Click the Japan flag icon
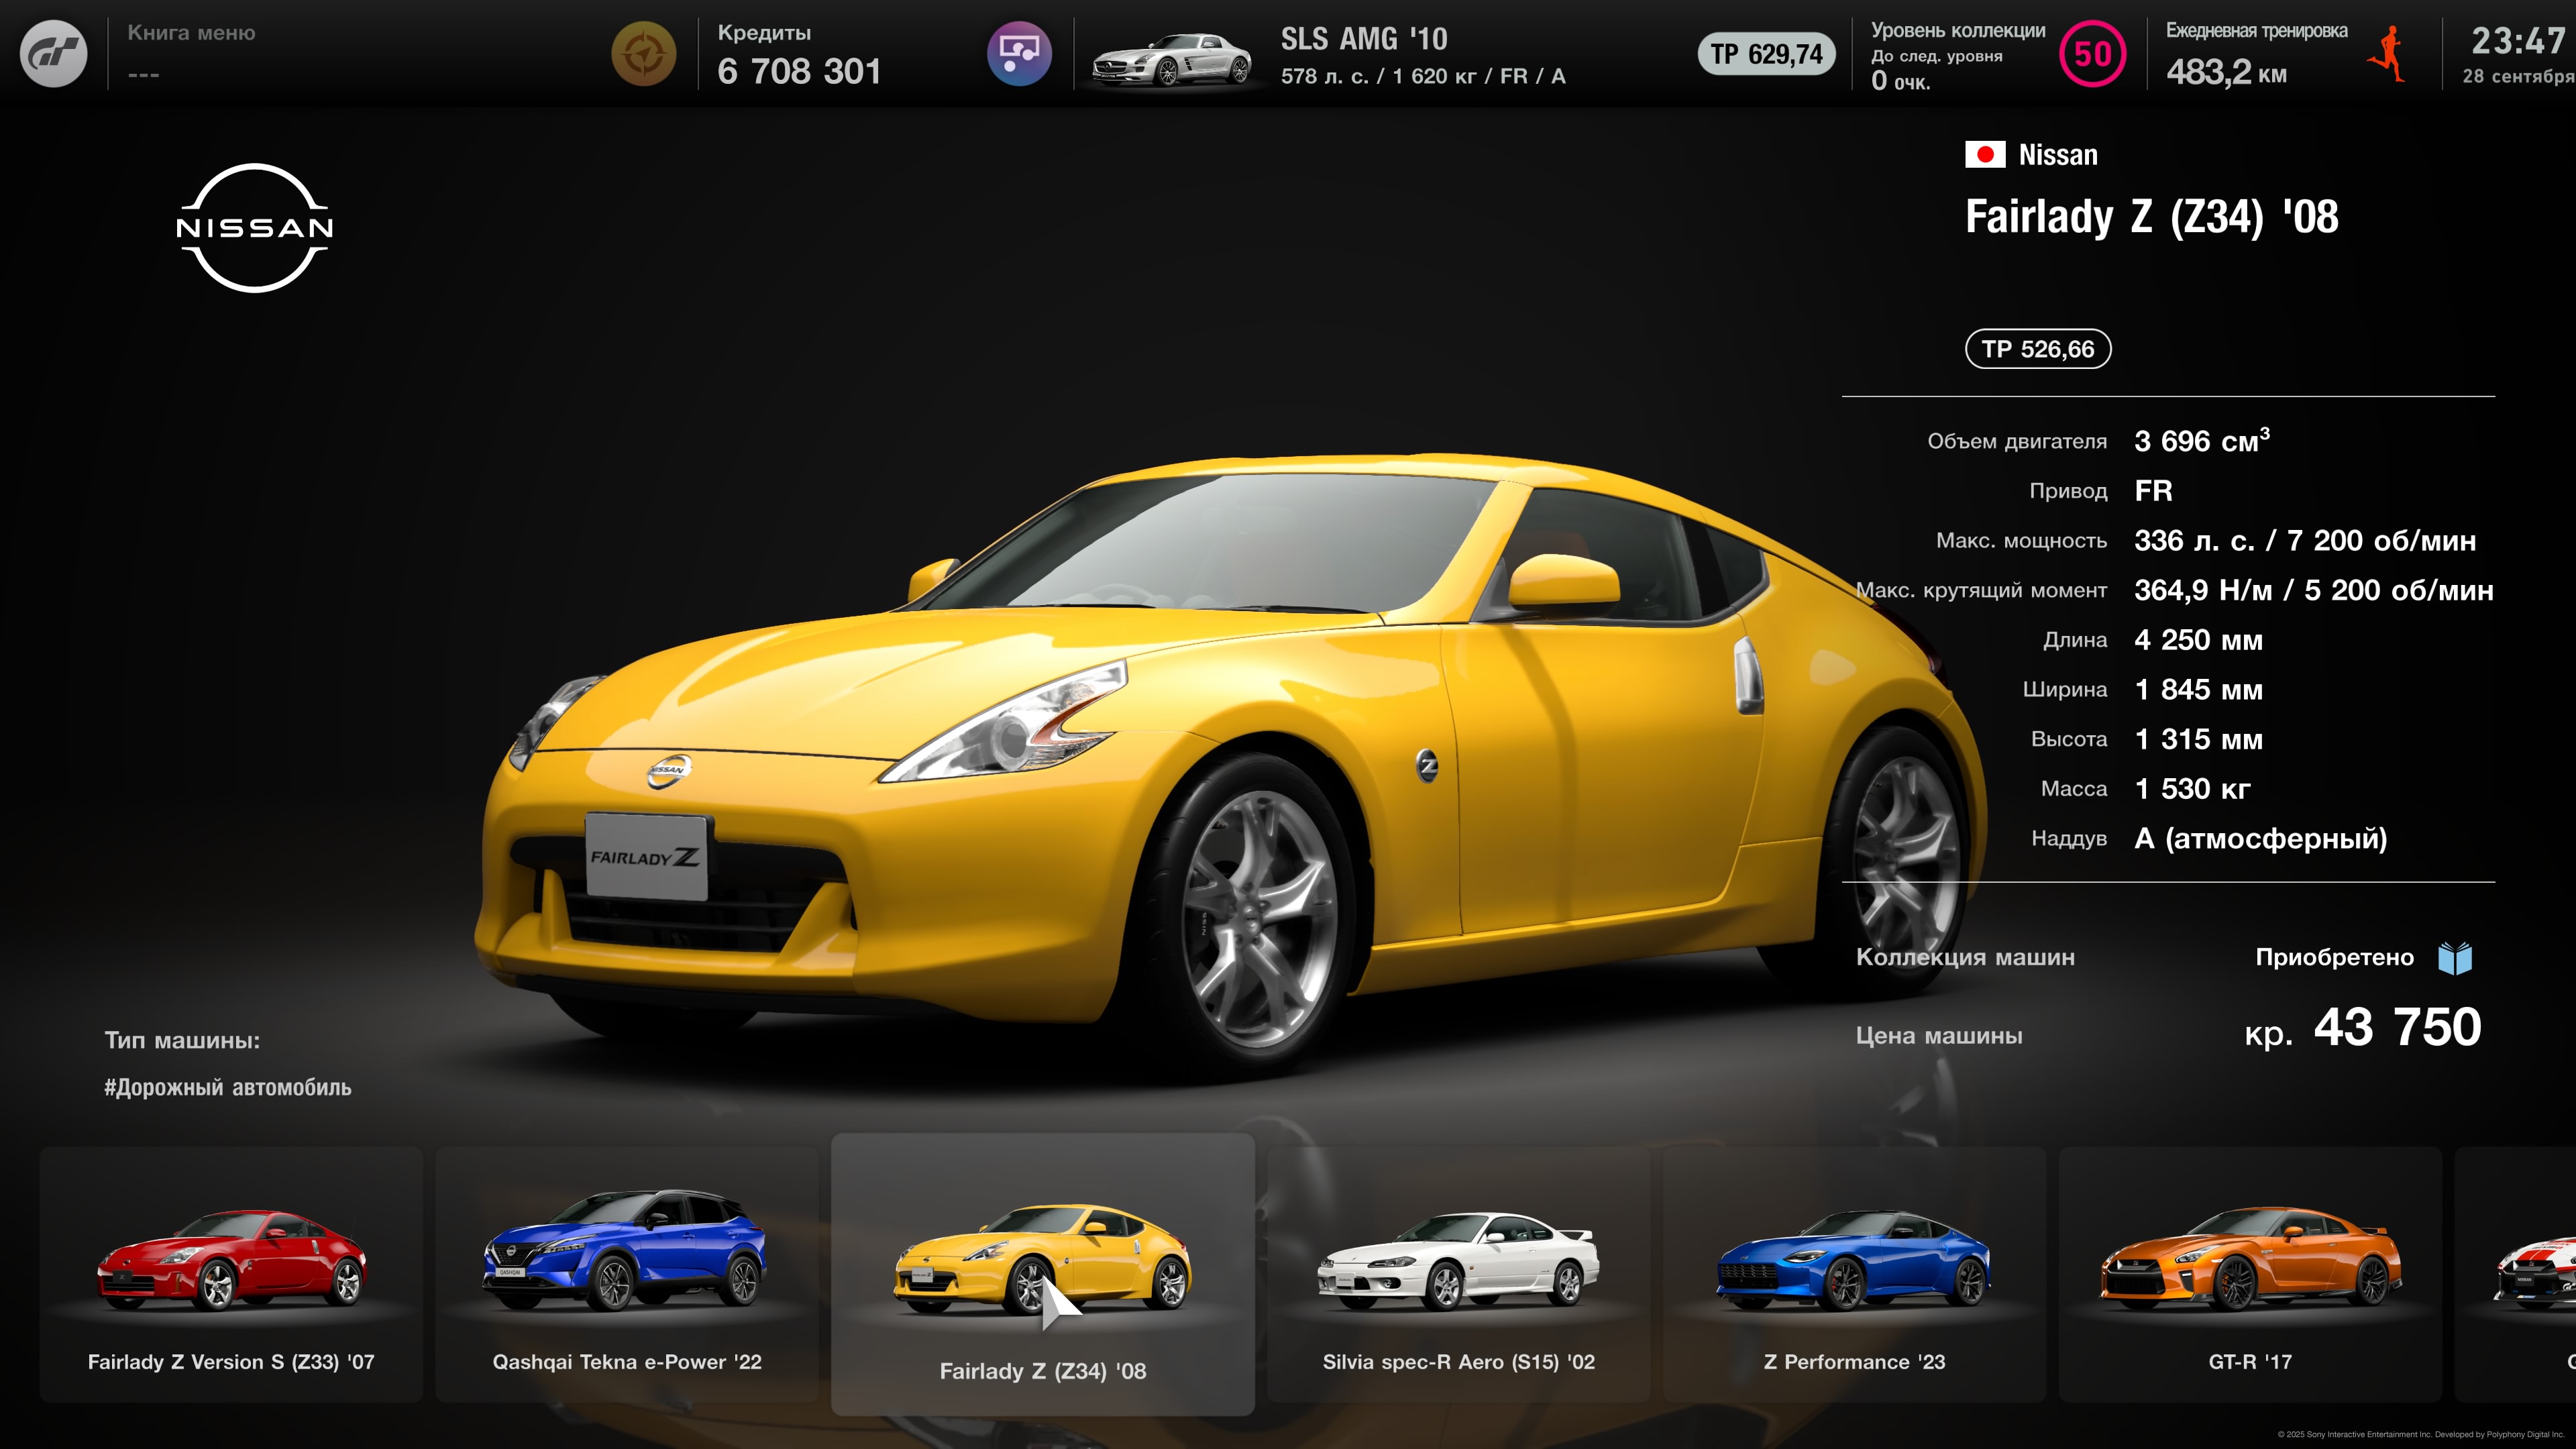 coord(1984,155)
